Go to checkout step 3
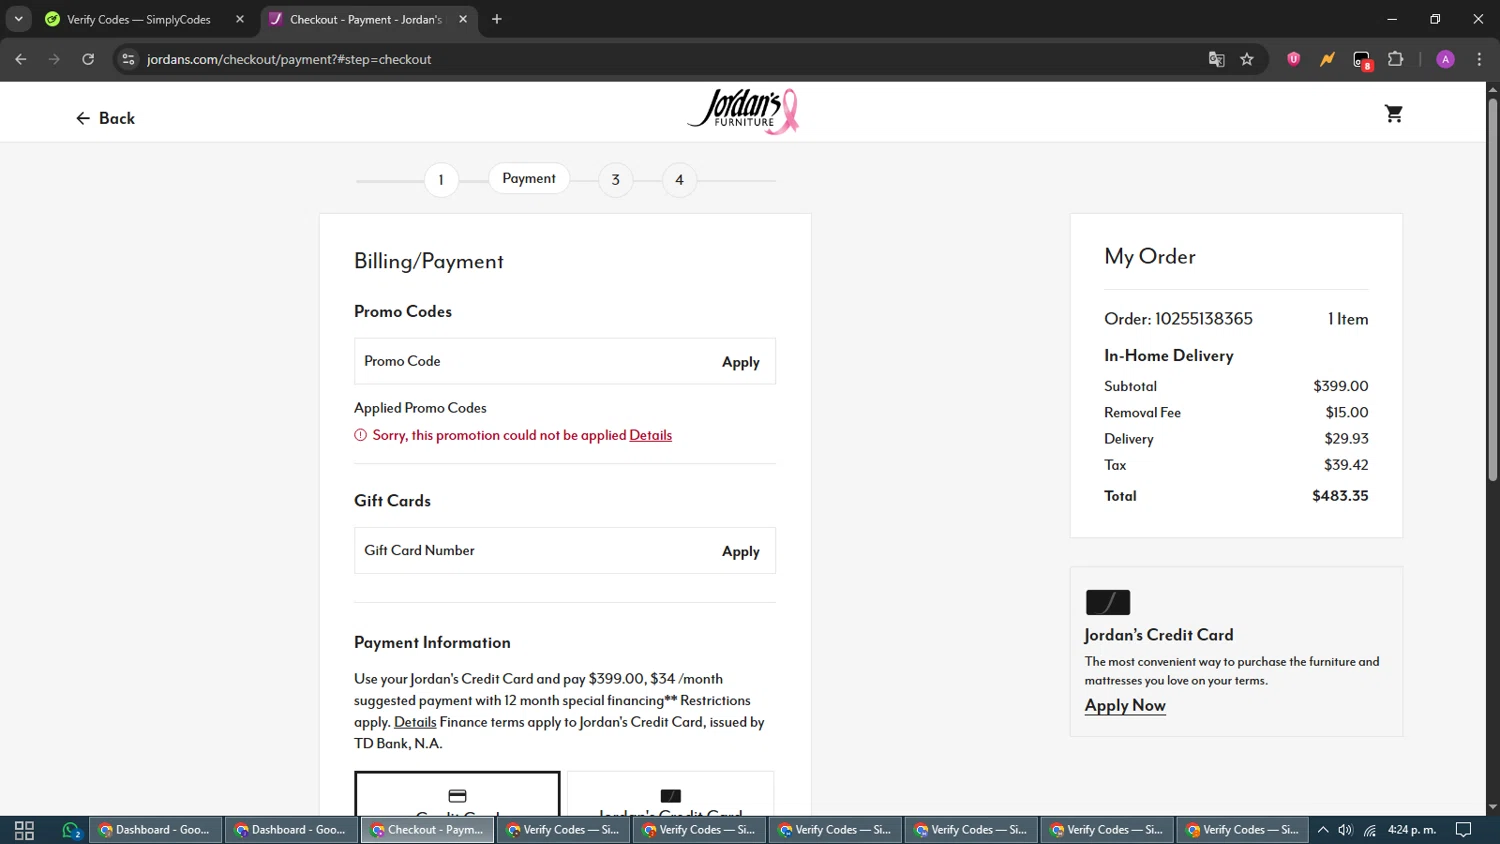Viewport: 1500px width, 844px height. (x=616, y=180)
